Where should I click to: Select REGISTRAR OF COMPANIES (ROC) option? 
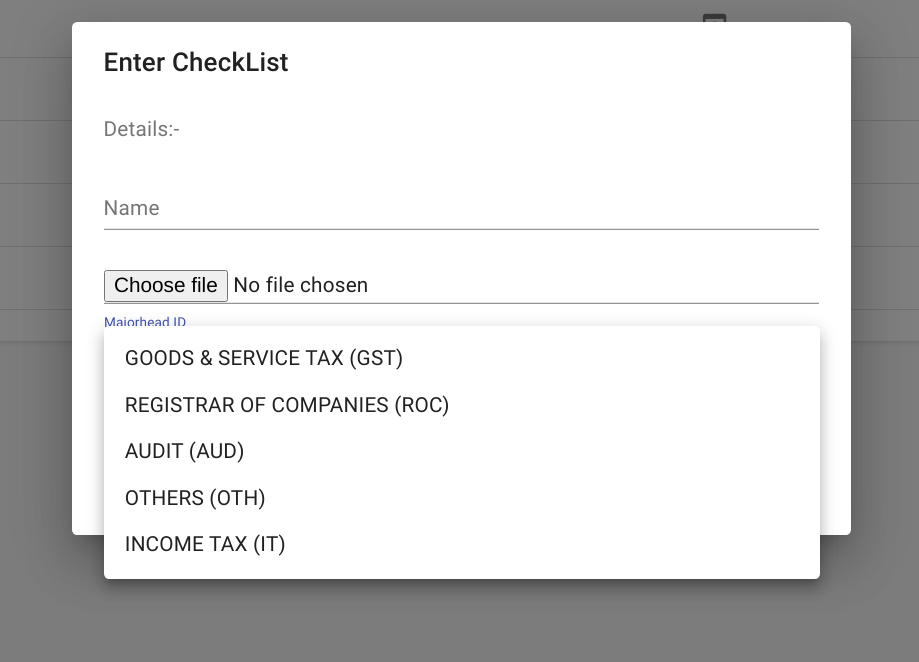[287, 405]
